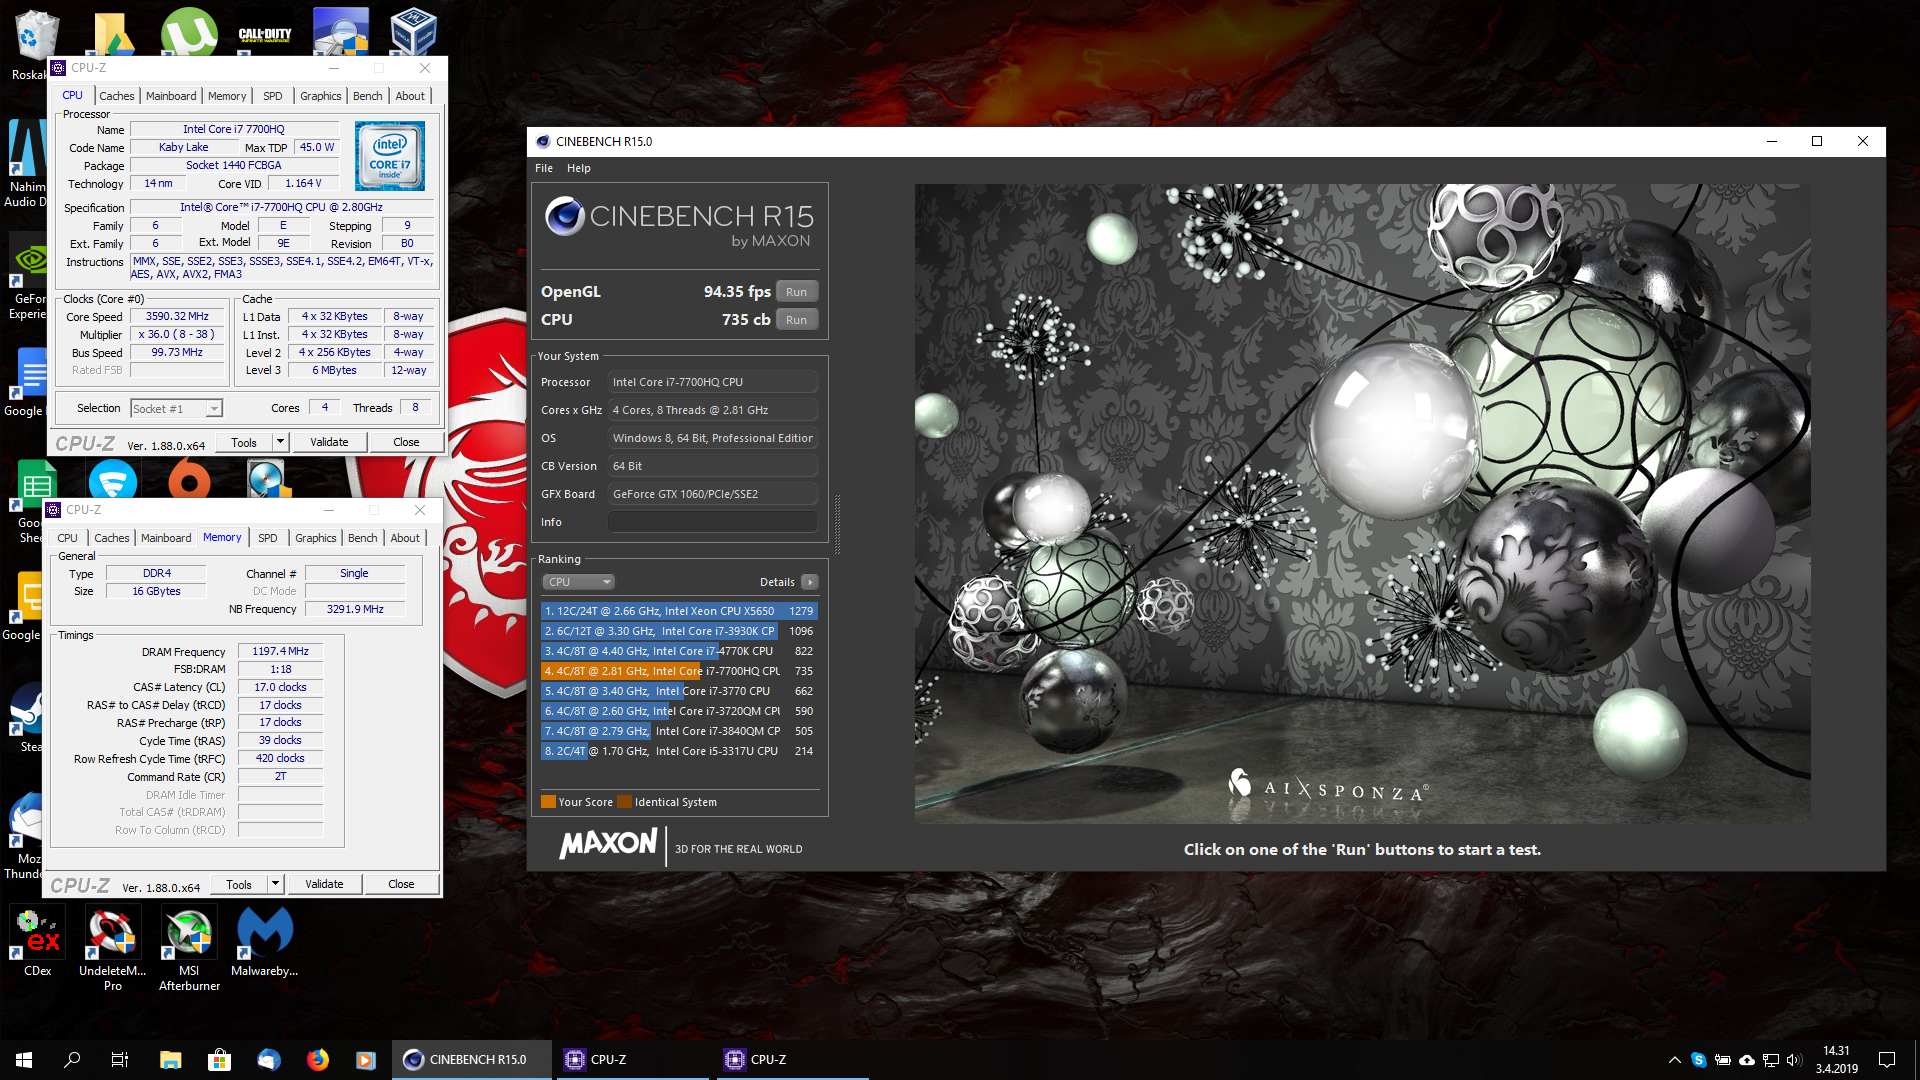This screenshot has height=1080, width=1920.
Task: Click Tools button in lower CPU-Z window
Action: 239,884
